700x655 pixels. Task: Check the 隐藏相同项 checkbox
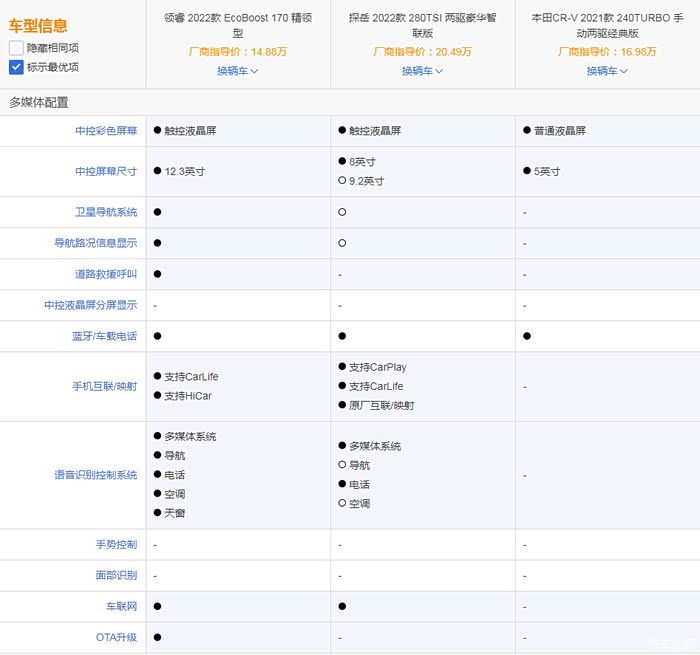[x=16, y=48]
